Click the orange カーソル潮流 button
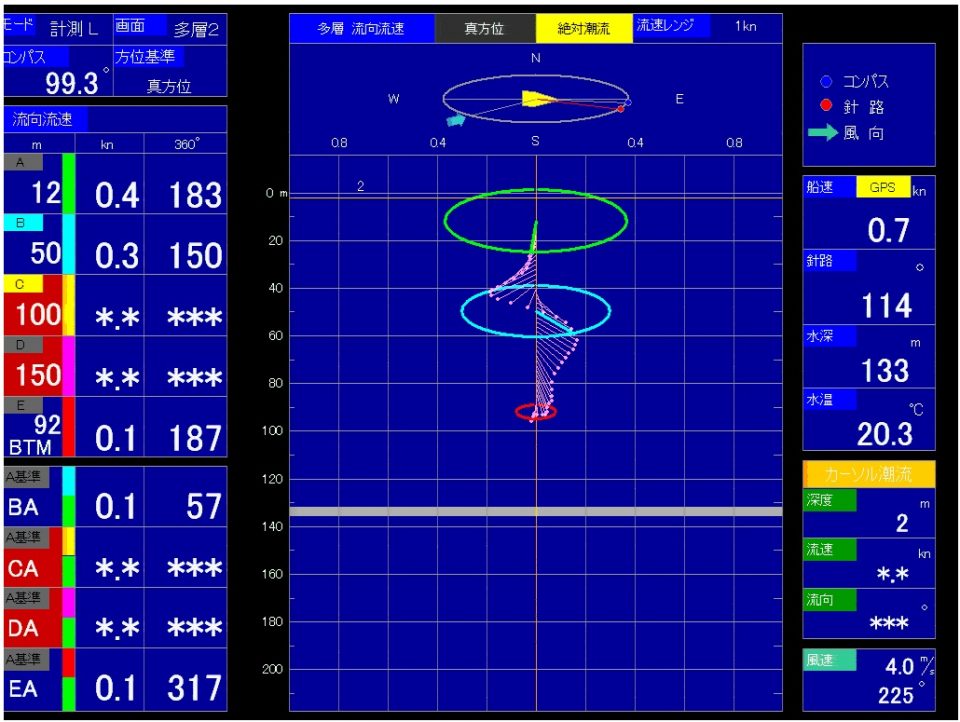This screenshot has height=722, width=960. (869, 474)
